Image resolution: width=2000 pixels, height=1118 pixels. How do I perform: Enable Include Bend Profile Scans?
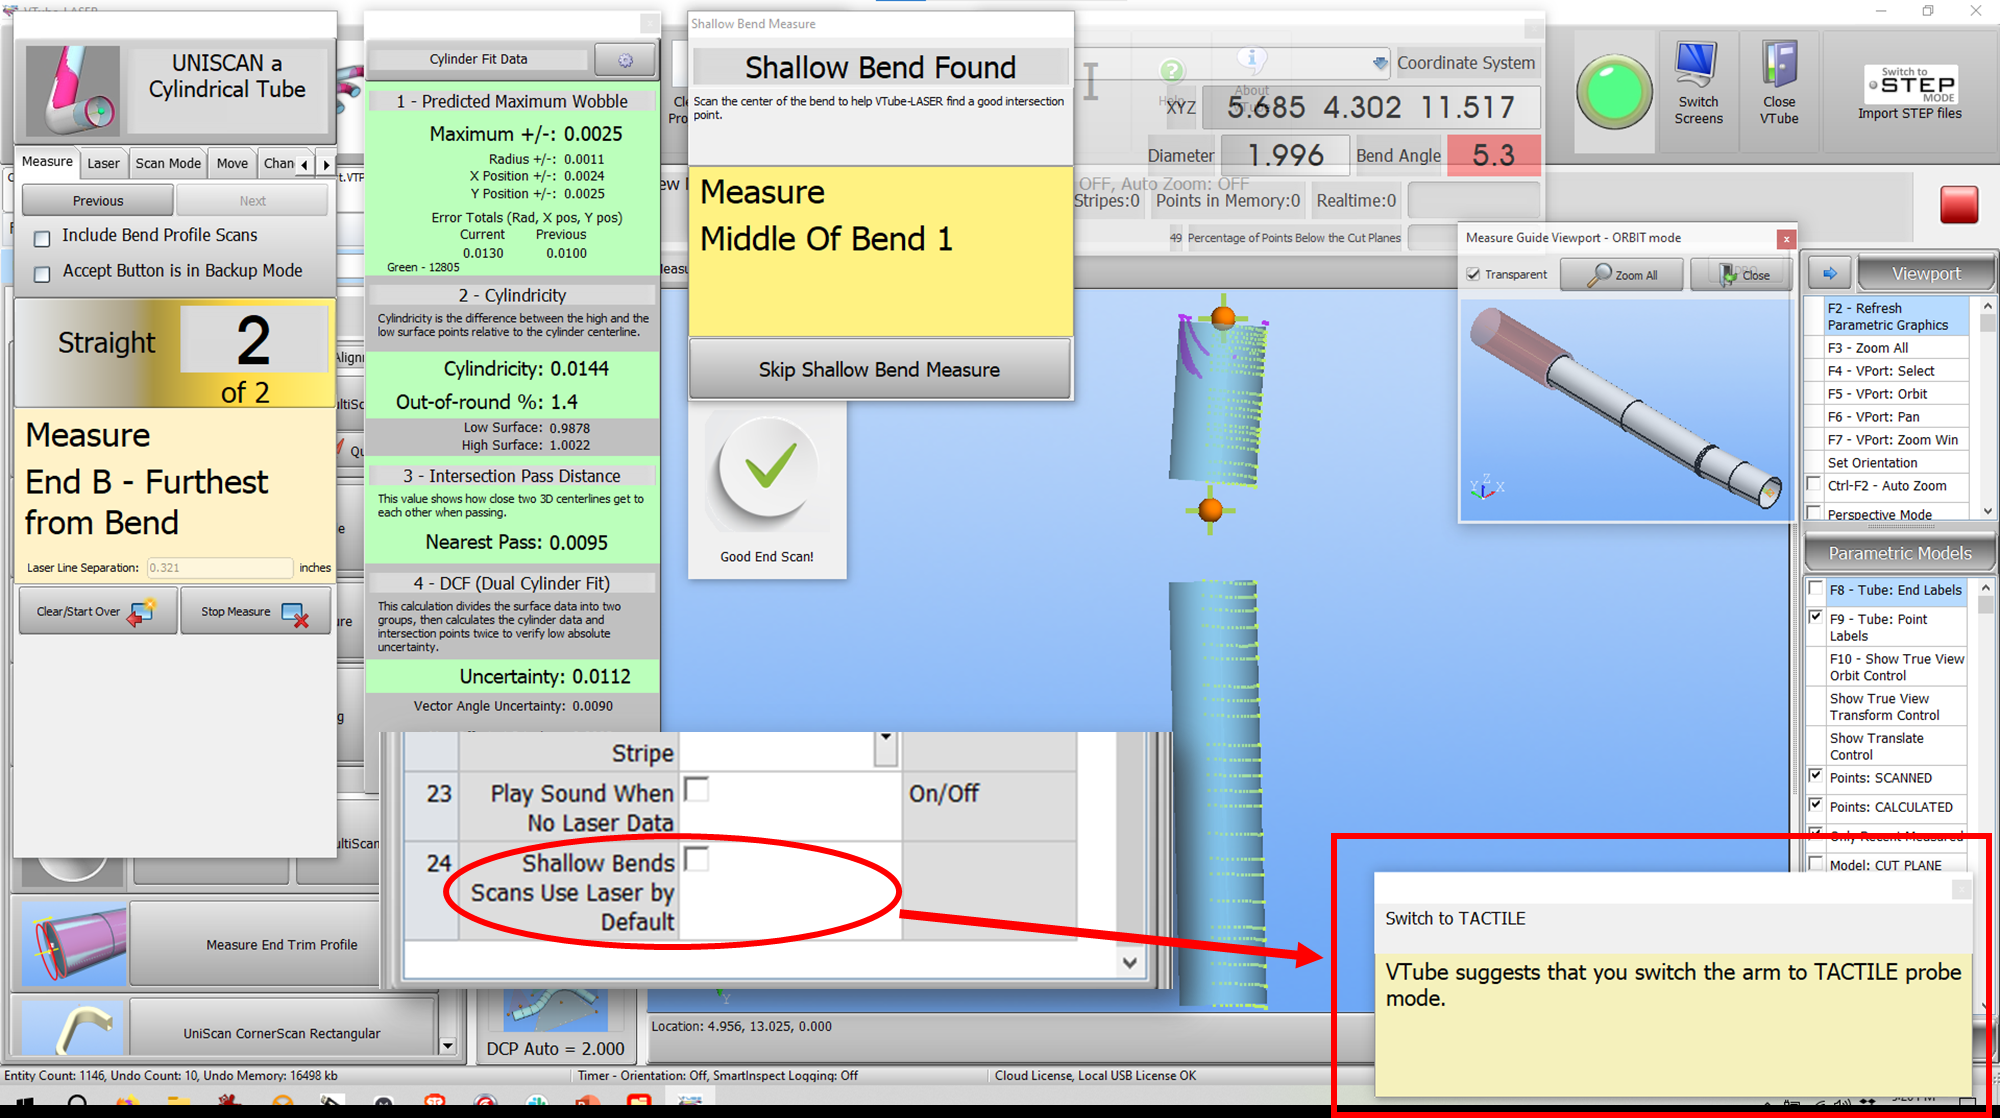pyautogui.click(x=42, y=238)
